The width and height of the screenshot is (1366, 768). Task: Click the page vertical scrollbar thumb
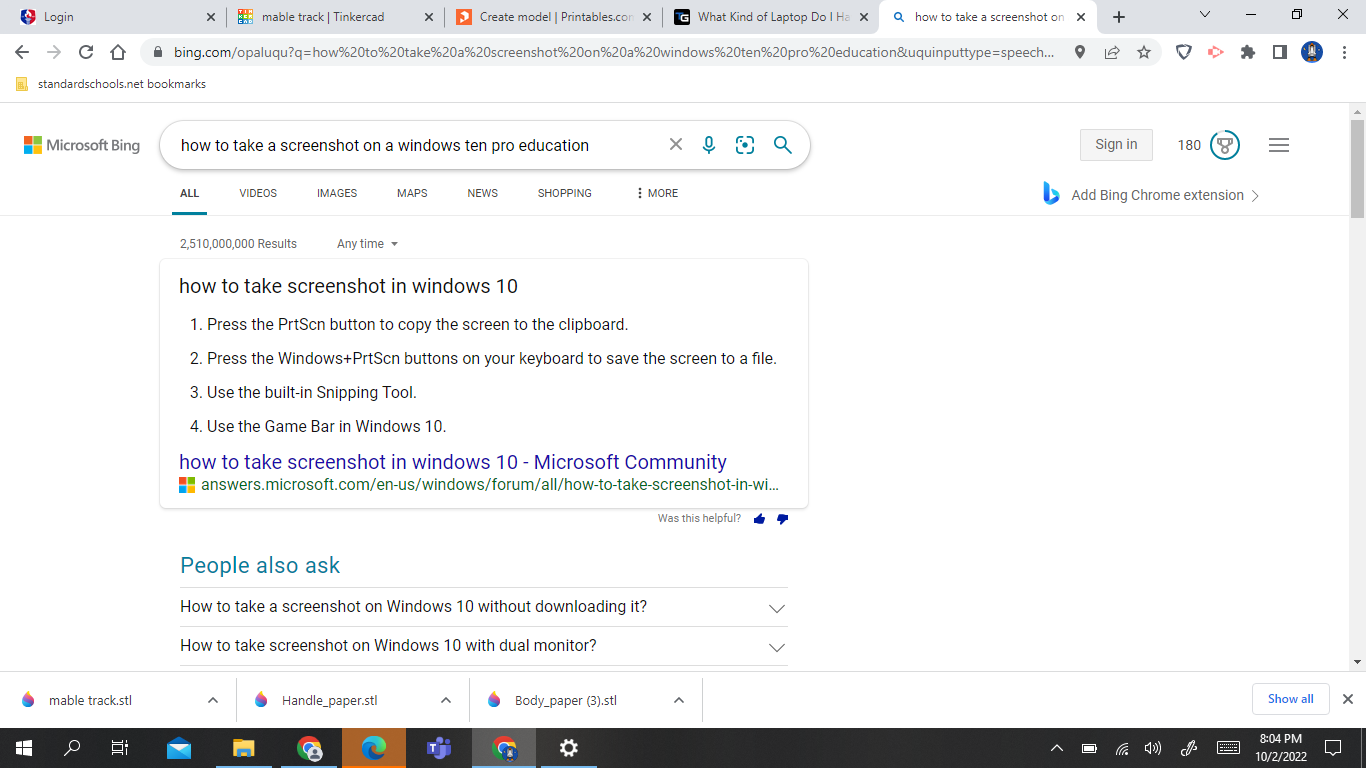pyautogui.click(x=1357, y=168)
